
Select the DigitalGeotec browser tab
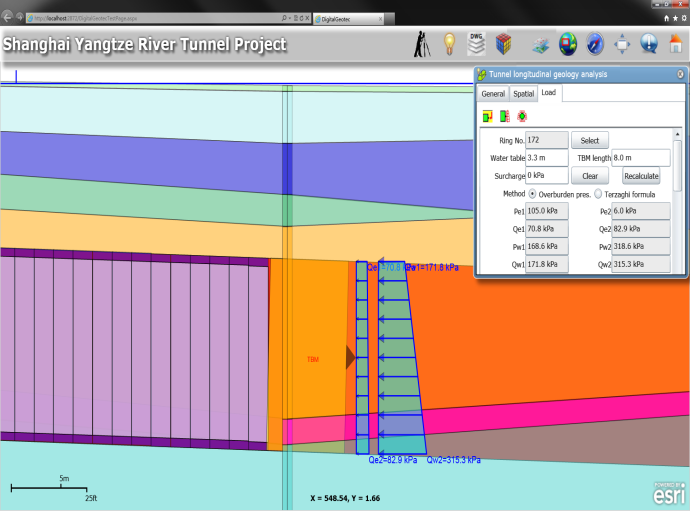coord(348,19)
